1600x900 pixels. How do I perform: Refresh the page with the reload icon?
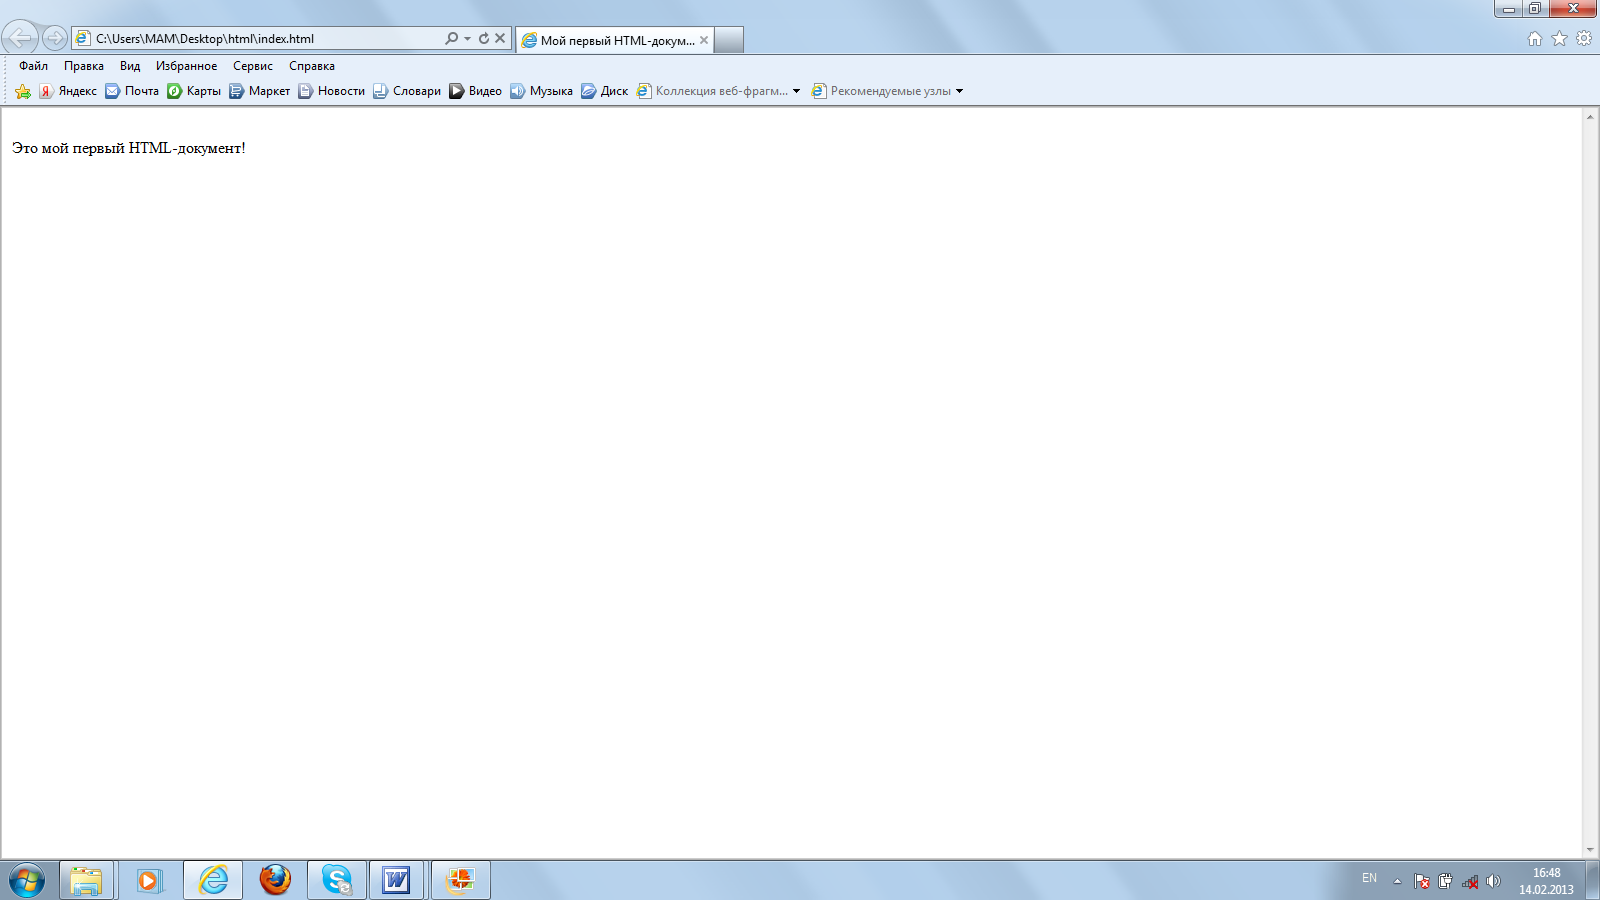[x=484, y=38]
